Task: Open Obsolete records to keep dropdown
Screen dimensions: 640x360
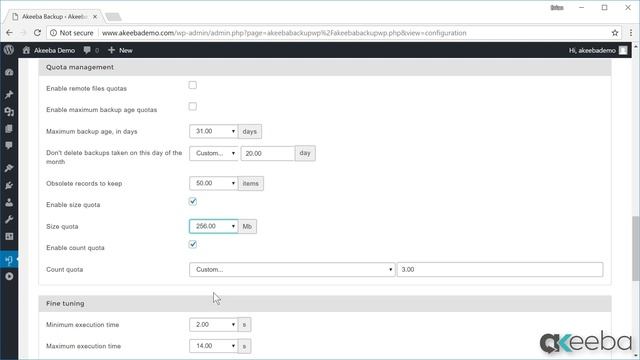Action: point(213,183)
